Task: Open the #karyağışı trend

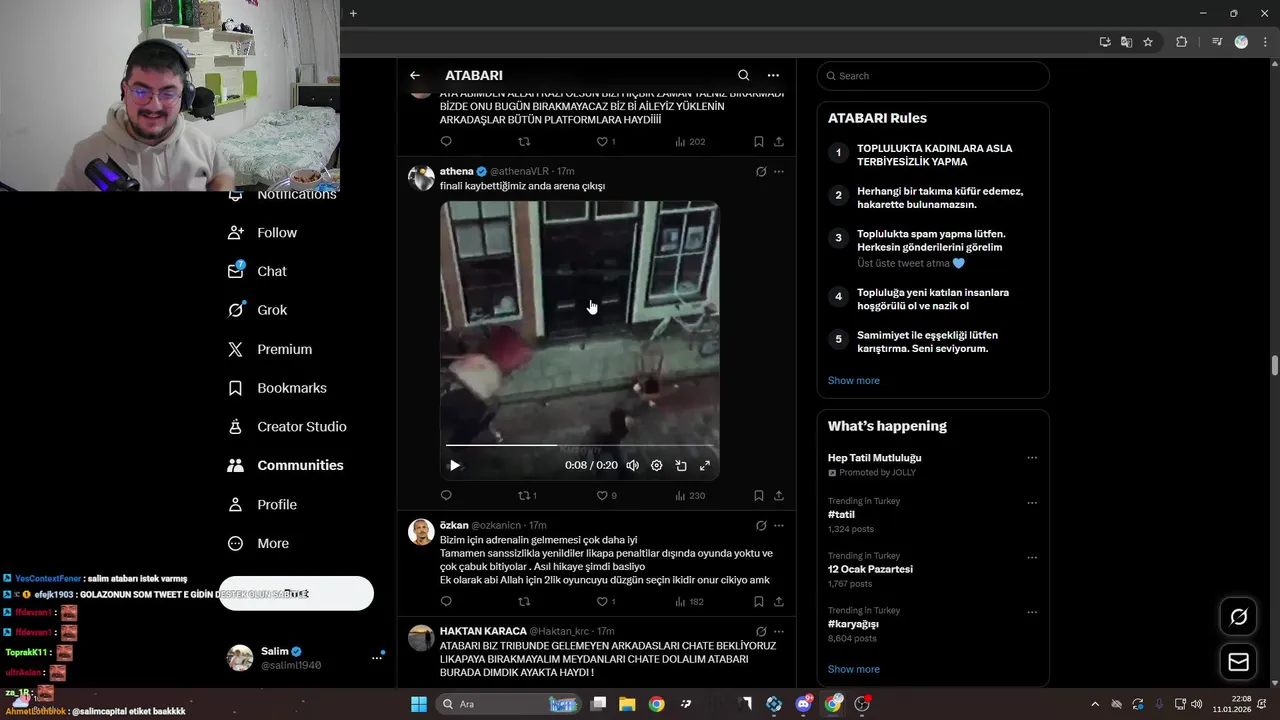Action: point(853,624)
